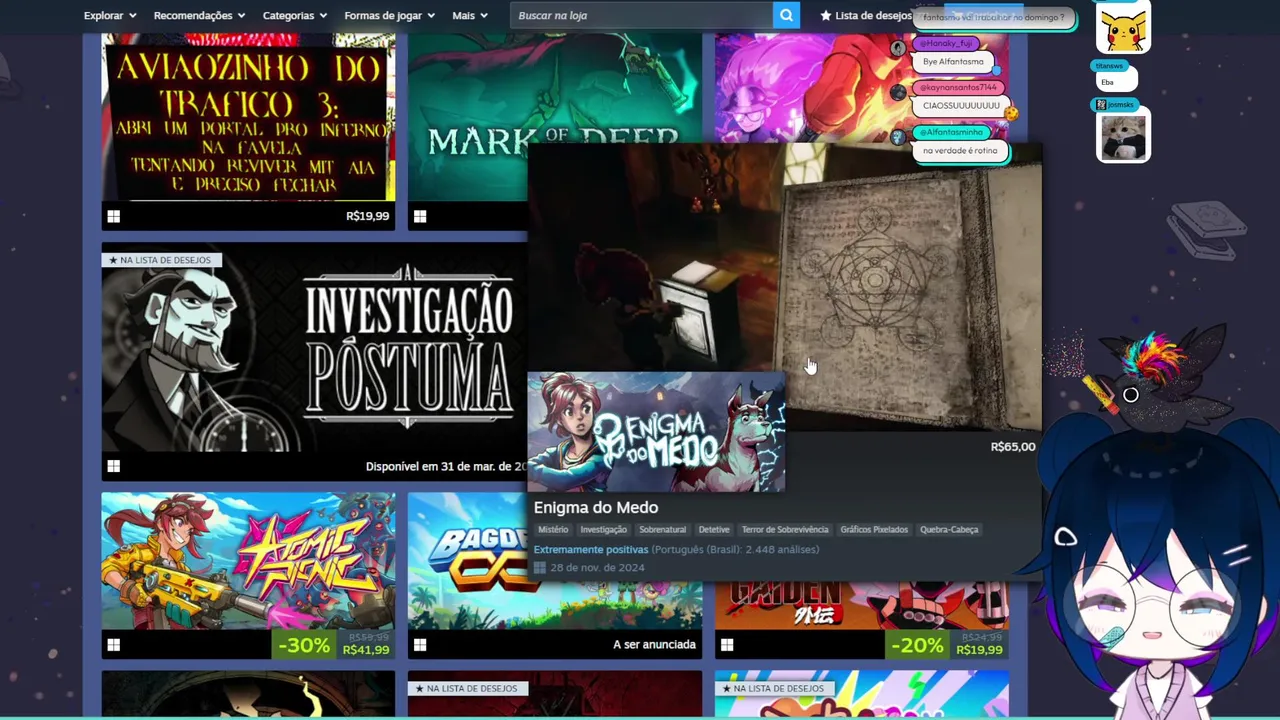Screen dimensions: 1280x720
Task: Click the @kaynansantos7144 username tag
Action: 958,88
